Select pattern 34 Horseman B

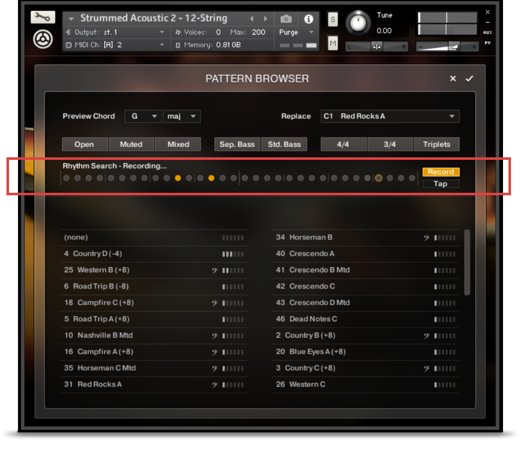[366, 237]
